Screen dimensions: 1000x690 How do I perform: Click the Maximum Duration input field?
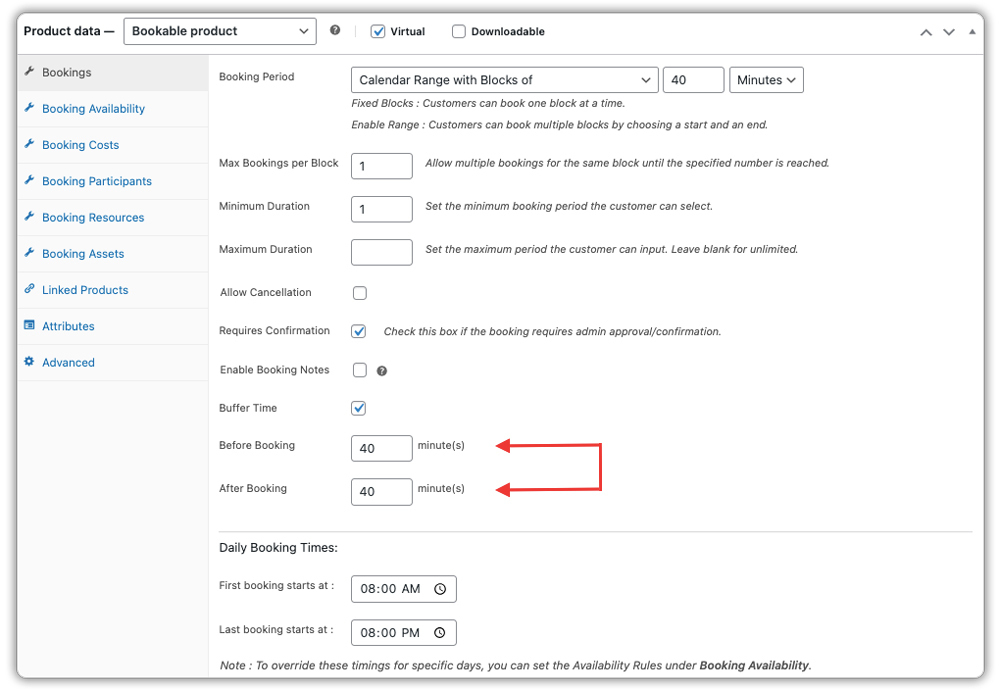point(382,252)
